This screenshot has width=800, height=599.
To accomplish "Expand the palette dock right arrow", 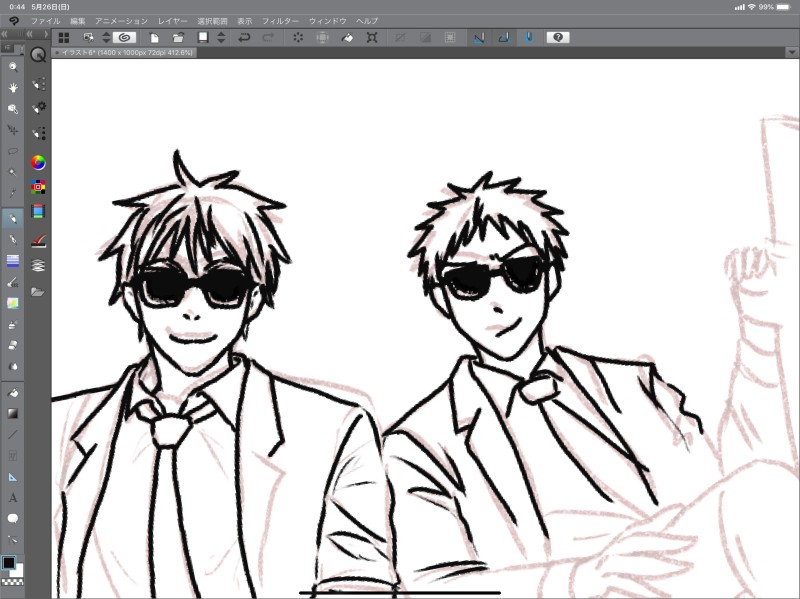I will 45,34.
